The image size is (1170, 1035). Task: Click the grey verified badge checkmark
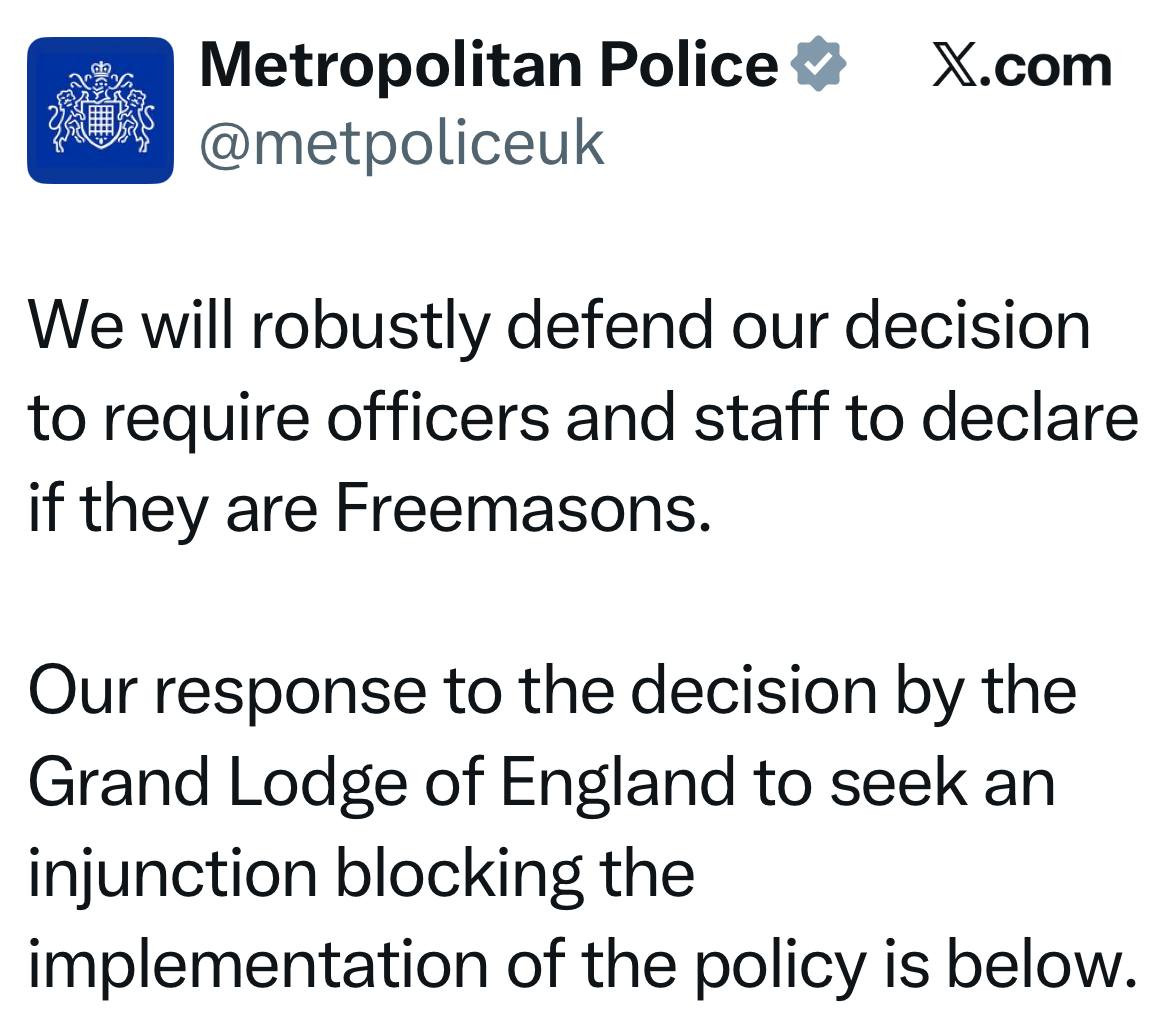[818, 66]
